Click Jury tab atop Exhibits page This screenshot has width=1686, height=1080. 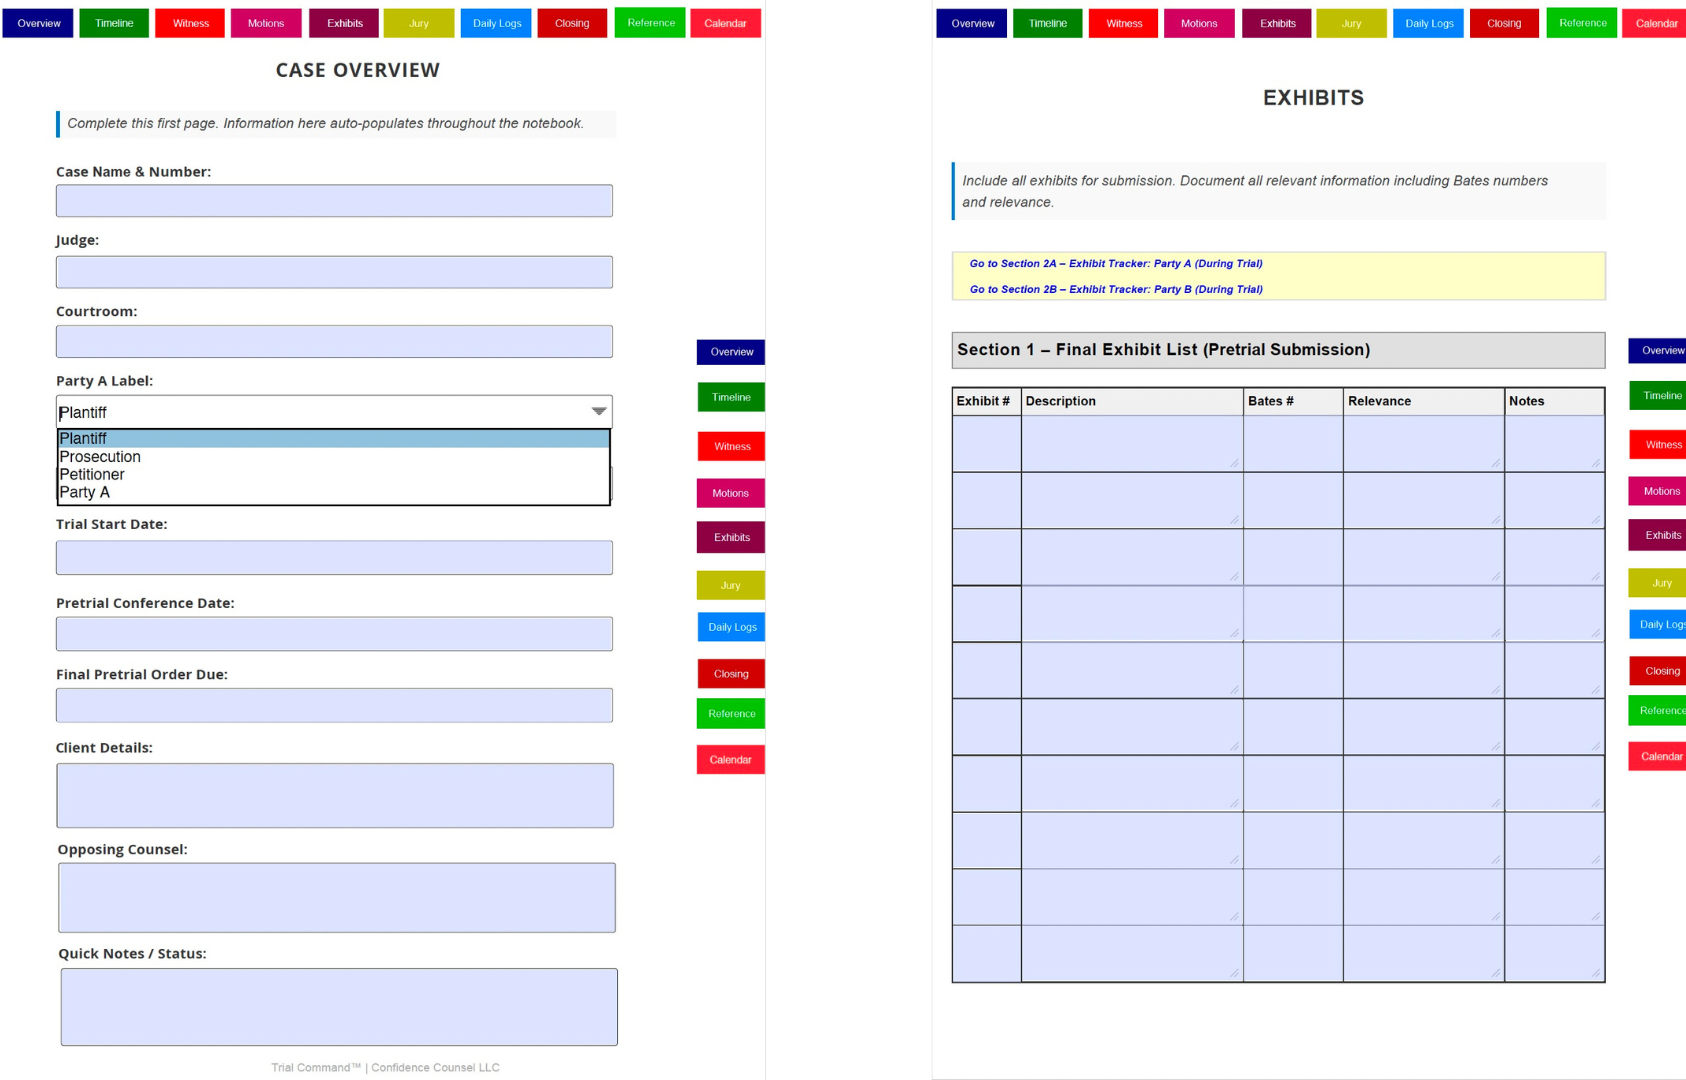coord(1352,23)
